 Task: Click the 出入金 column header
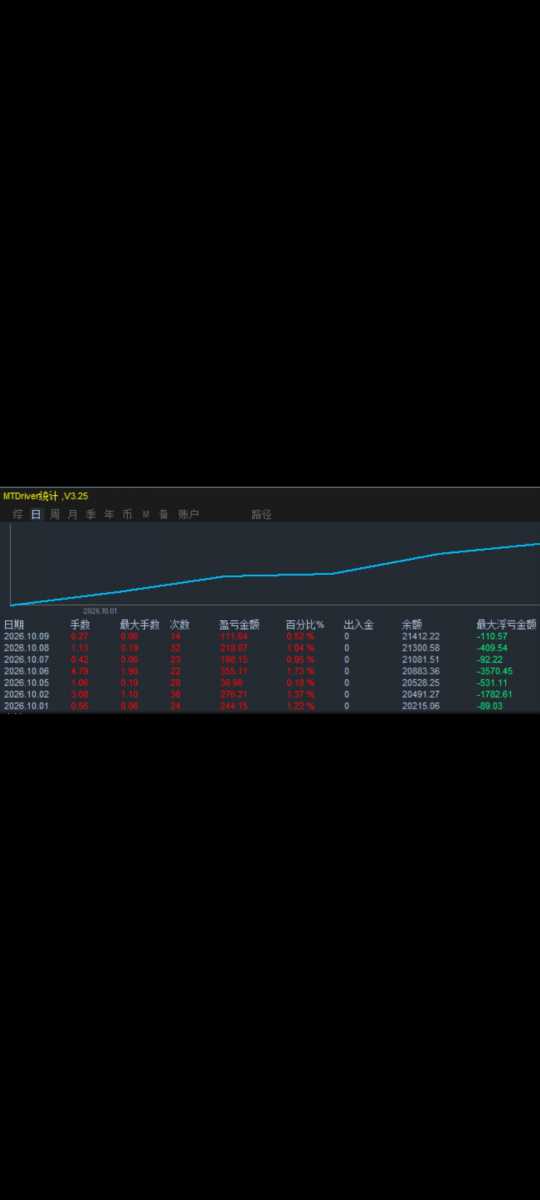pos(358,624)
